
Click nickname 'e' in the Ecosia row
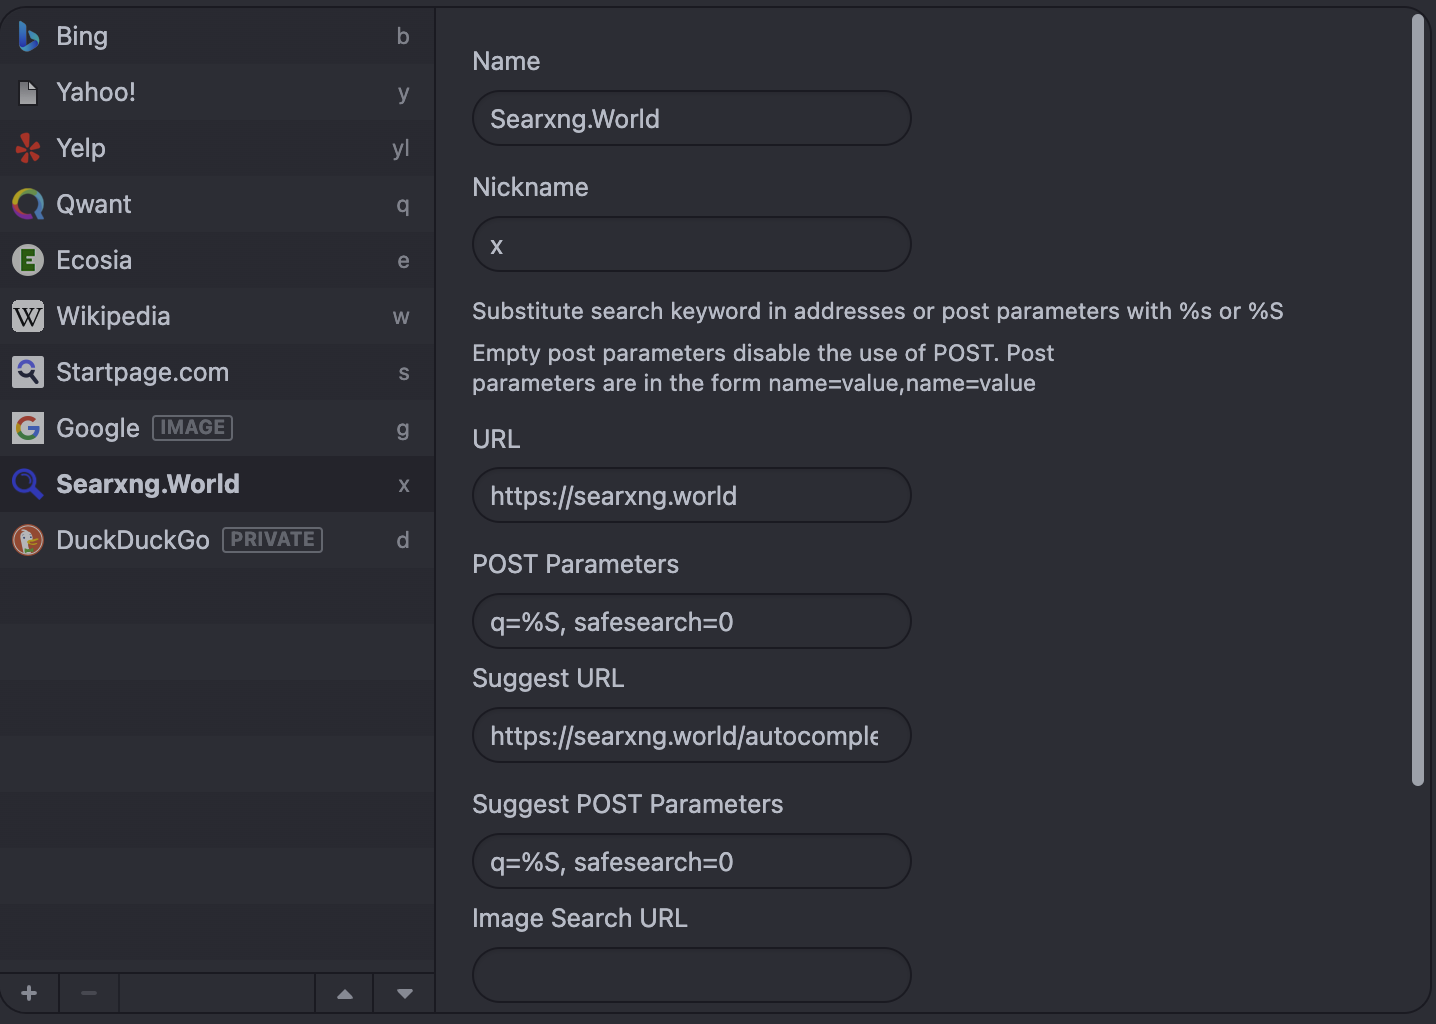[404, 261]
